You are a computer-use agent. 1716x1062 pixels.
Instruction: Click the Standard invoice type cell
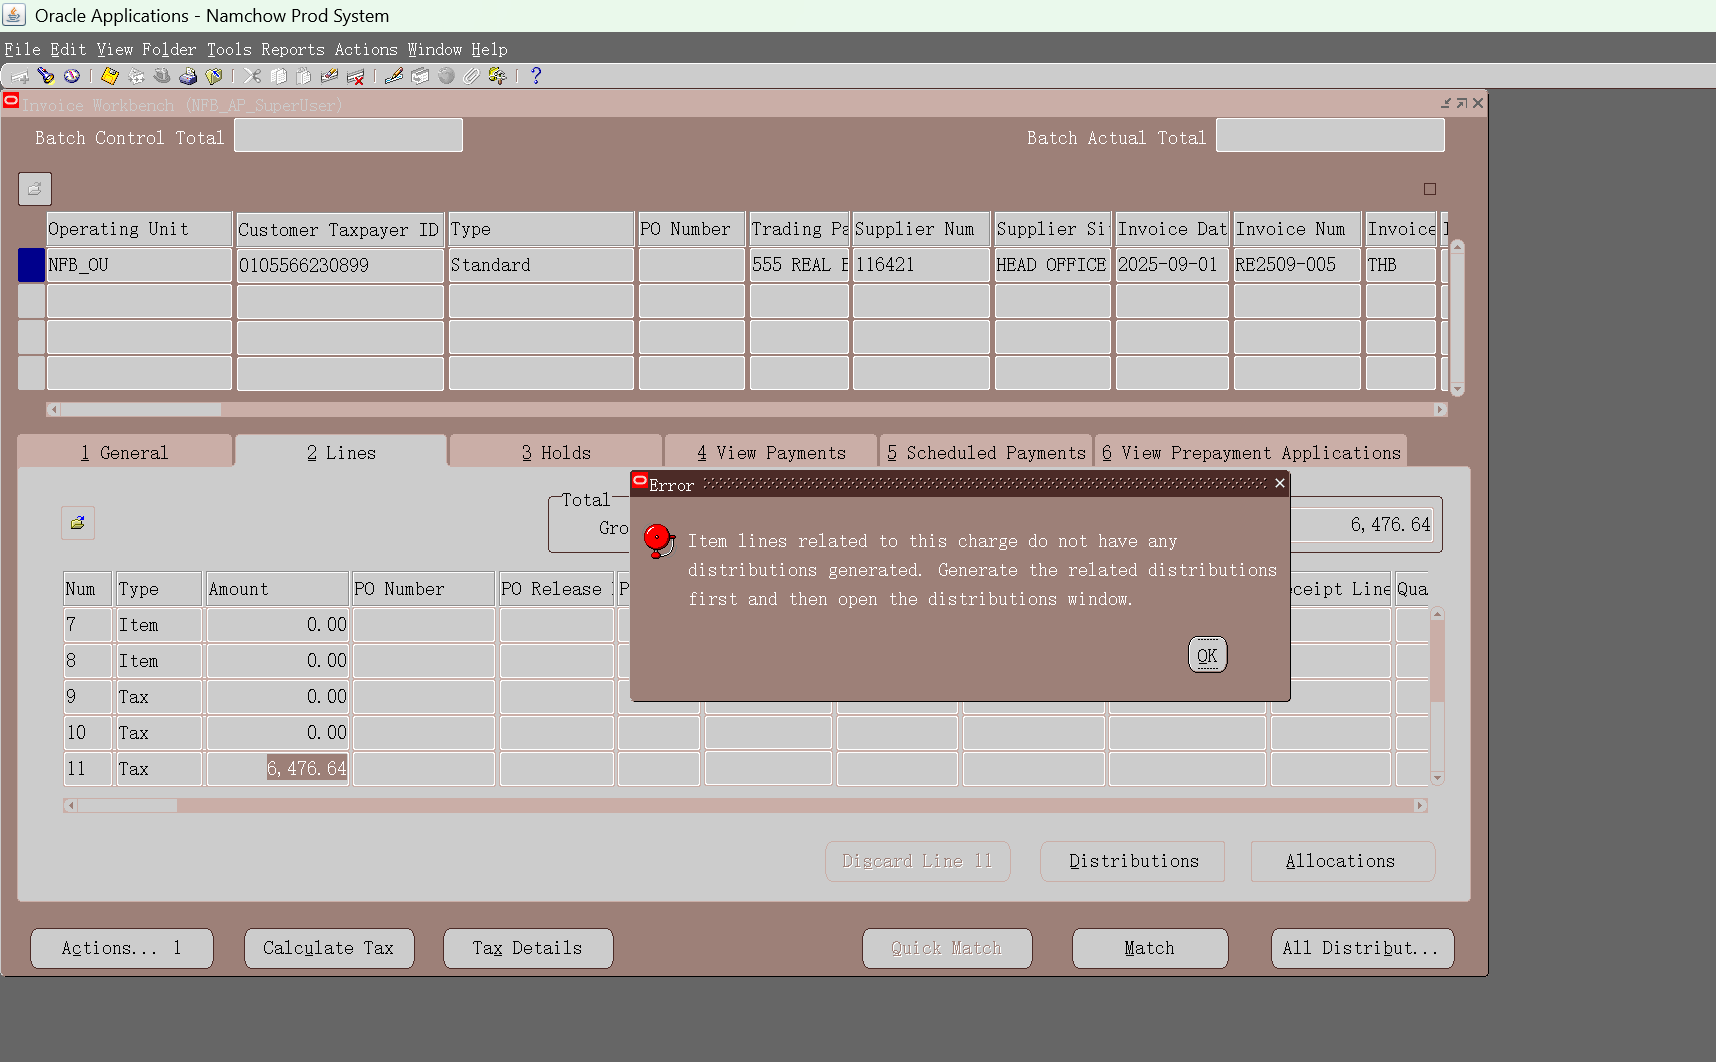[x=541, y=265]
